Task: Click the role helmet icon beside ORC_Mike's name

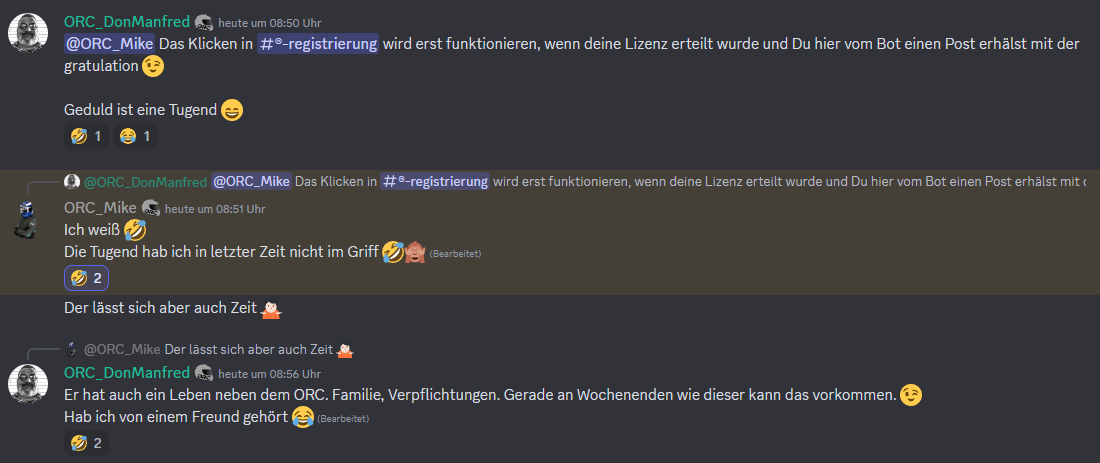Action: pyautogui.click(x=150, y=208)
